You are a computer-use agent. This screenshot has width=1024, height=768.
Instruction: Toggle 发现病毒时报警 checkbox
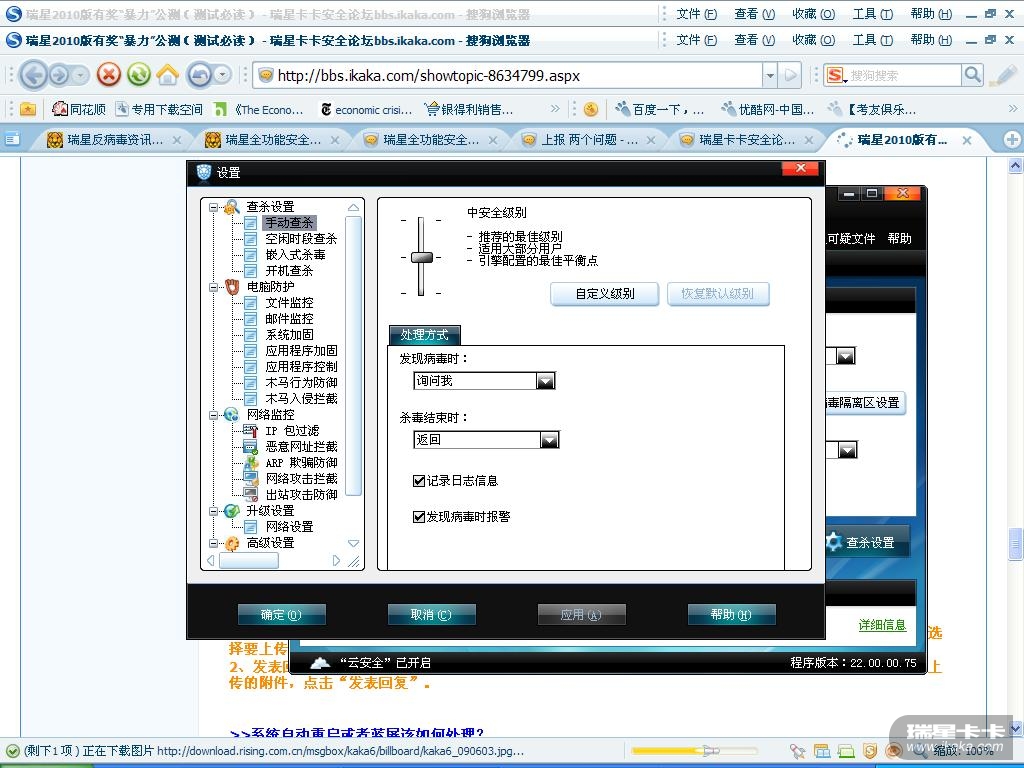pyautogui.click(x=419, y=517)
